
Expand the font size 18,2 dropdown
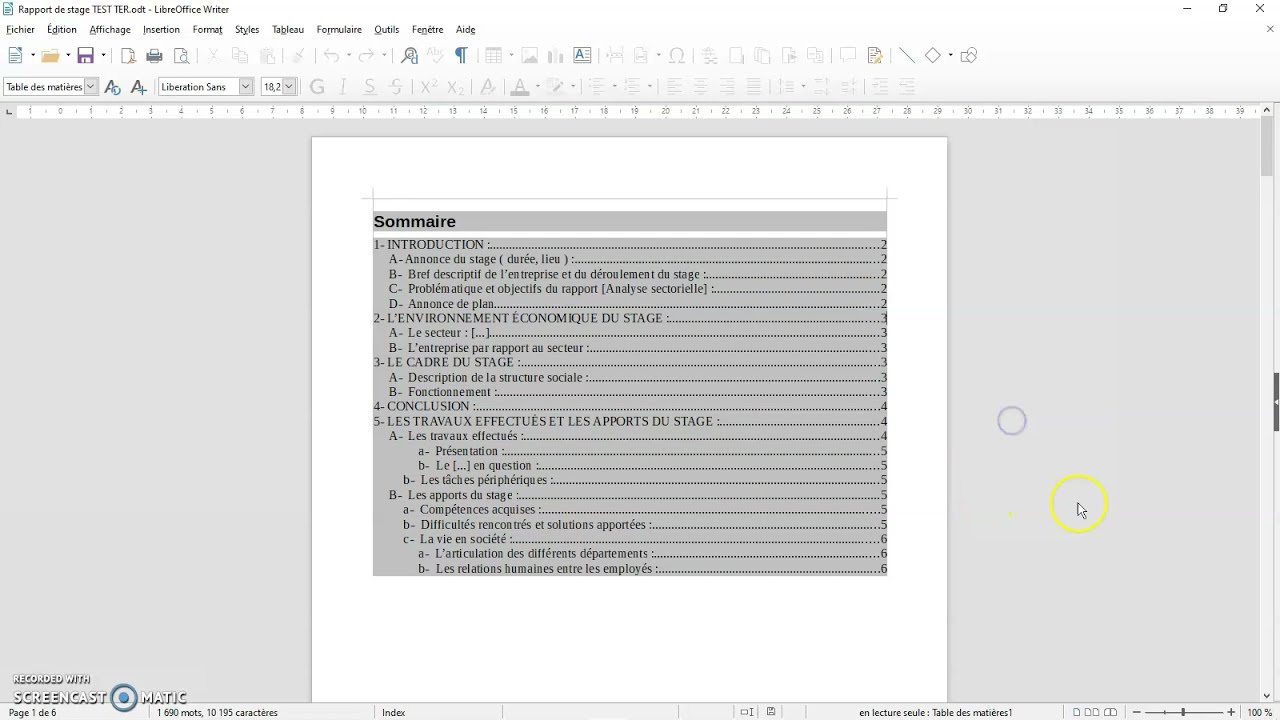(x=289, y=87)
